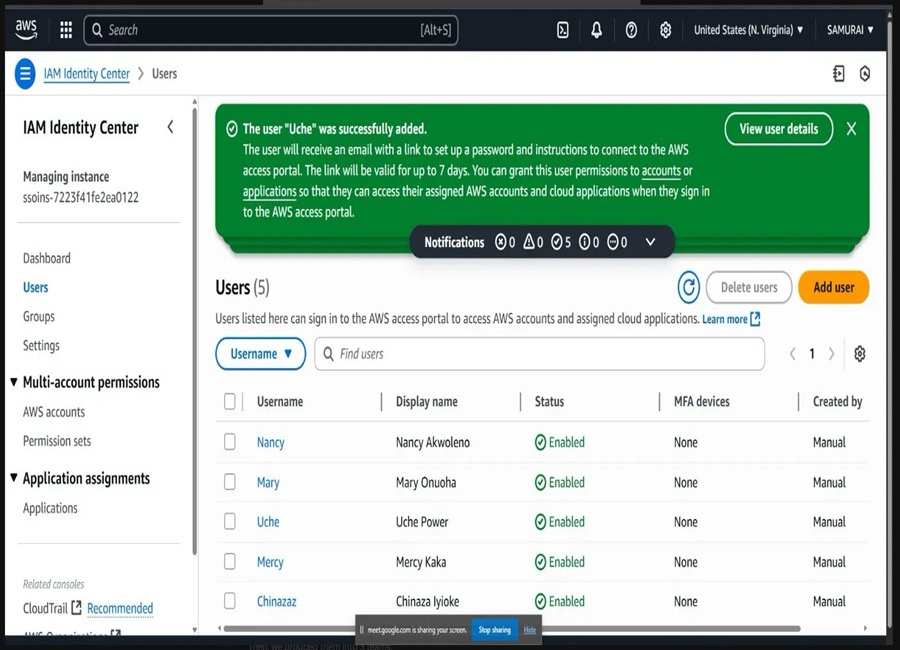Screen dimensions: 900x650
Task: Check the box for user Uche
Action: click(230, 521)
